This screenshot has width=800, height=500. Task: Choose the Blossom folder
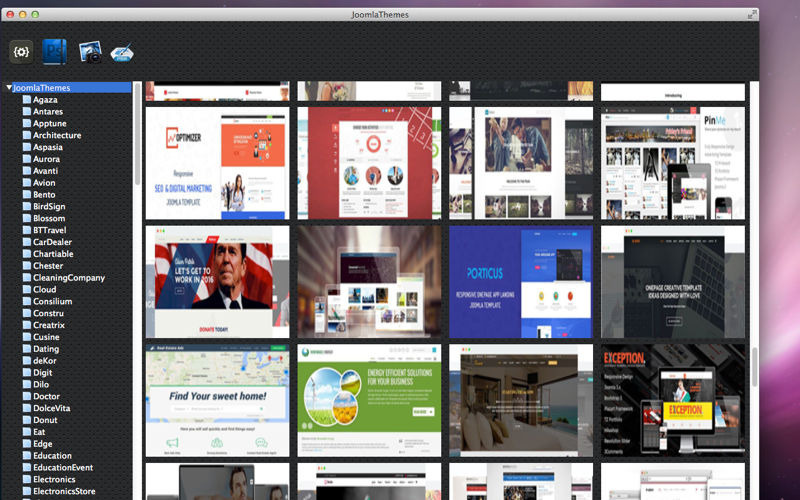pyautogui.click(x=49, y=218)
